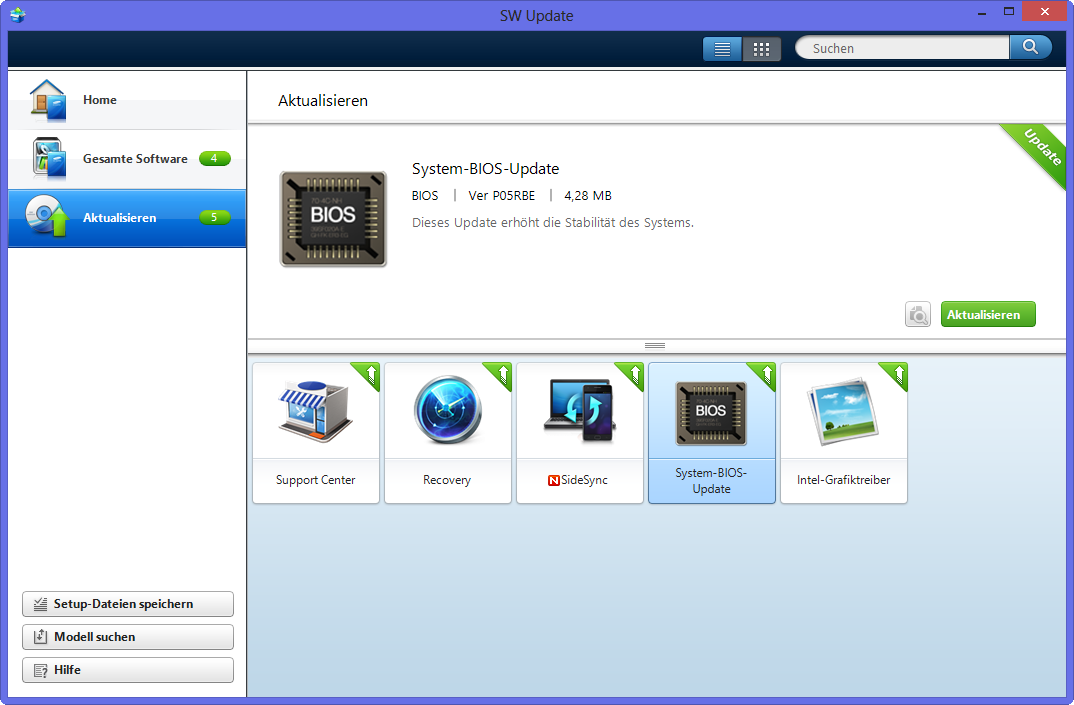Click the Ver P05RBE version text
Viewport: 1074px width, 705px height.
[501, 196]
